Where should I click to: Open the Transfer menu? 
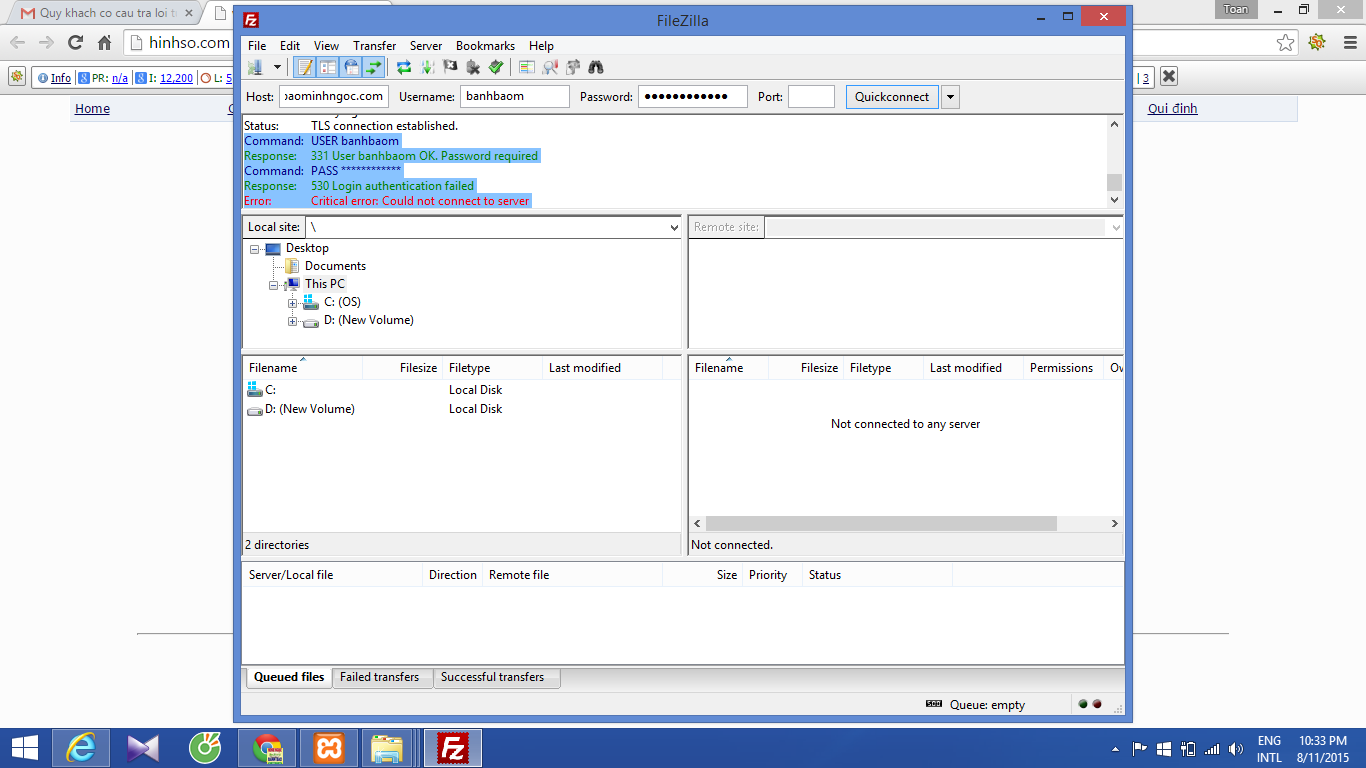pyautogui.click(x=374, y=46)
